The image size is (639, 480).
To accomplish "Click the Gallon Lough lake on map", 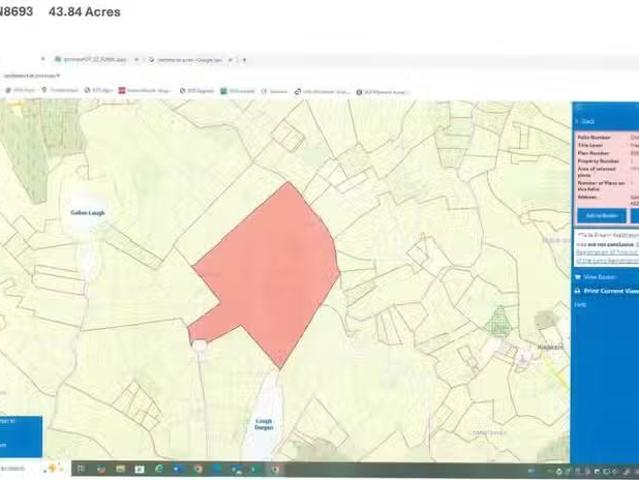I will 87,214.
